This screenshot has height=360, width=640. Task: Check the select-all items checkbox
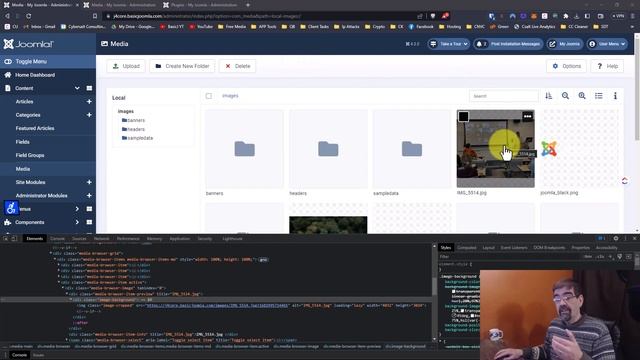click(x=209, y=96)
